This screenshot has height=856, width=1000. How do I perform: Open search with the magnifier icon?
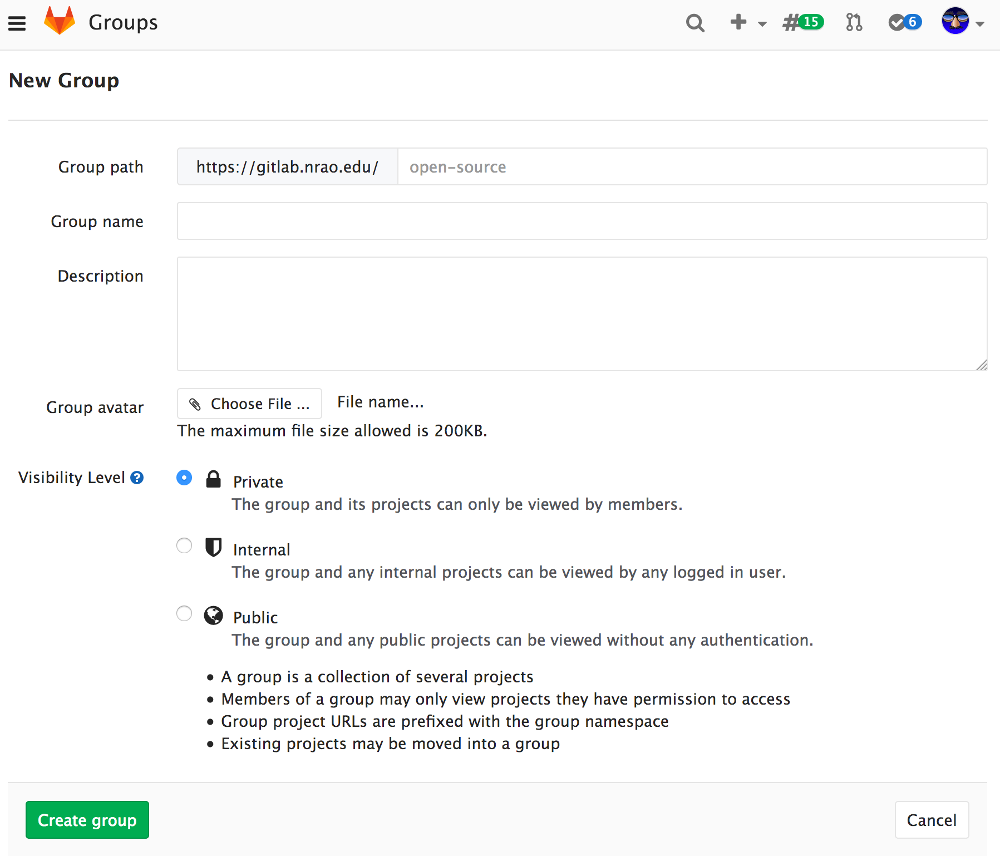tap(695, 23)
